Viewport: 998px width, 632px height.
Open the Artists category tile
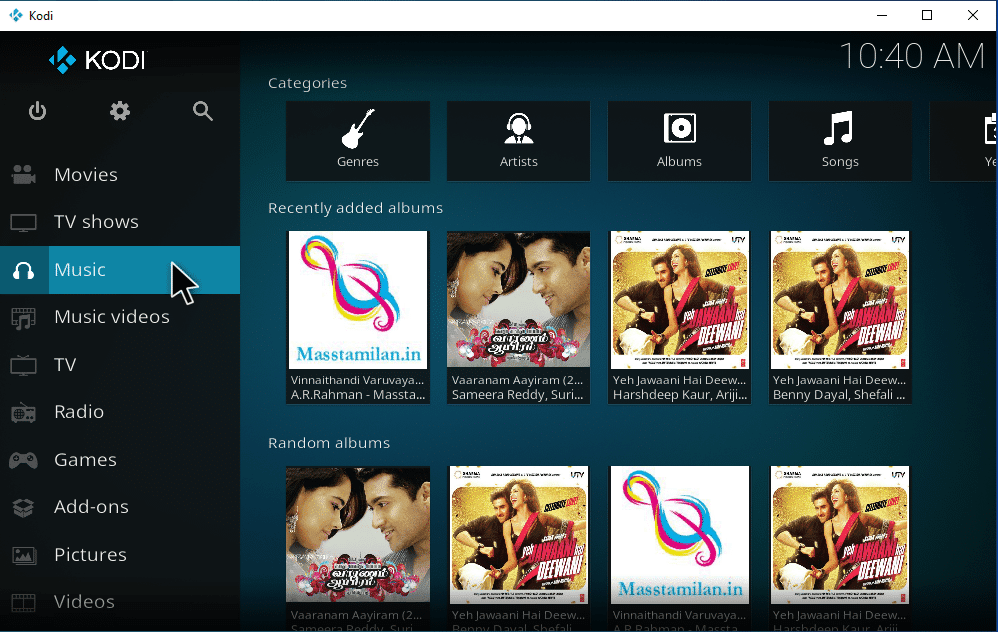tap(518, 140)
